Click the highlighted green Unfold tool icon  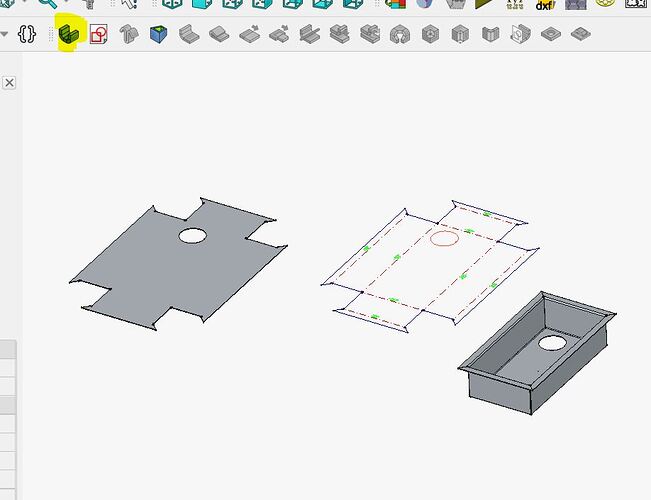click(x=69, y=34)
